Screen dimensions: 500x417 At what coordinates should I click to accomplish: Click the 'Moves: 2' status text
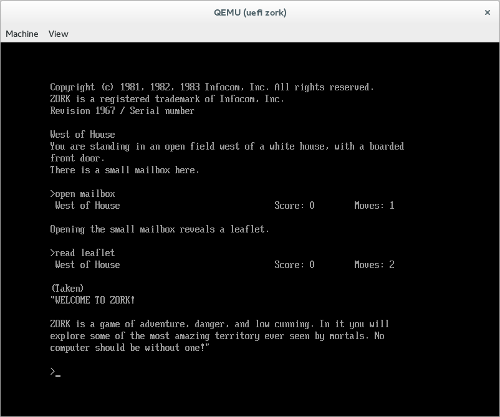[x=374, y=265]
